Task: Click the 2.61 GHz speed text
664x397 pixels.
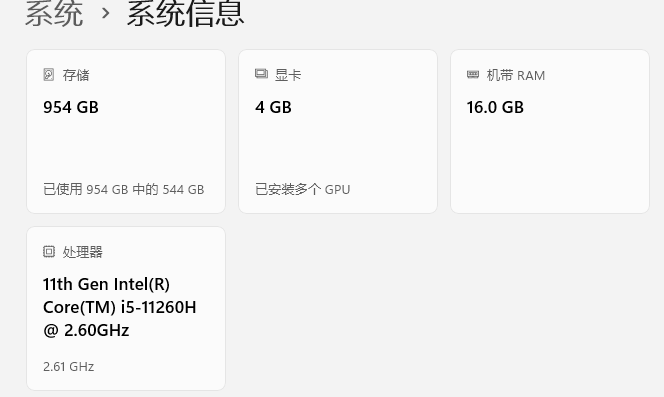Action: click(69, 366)
